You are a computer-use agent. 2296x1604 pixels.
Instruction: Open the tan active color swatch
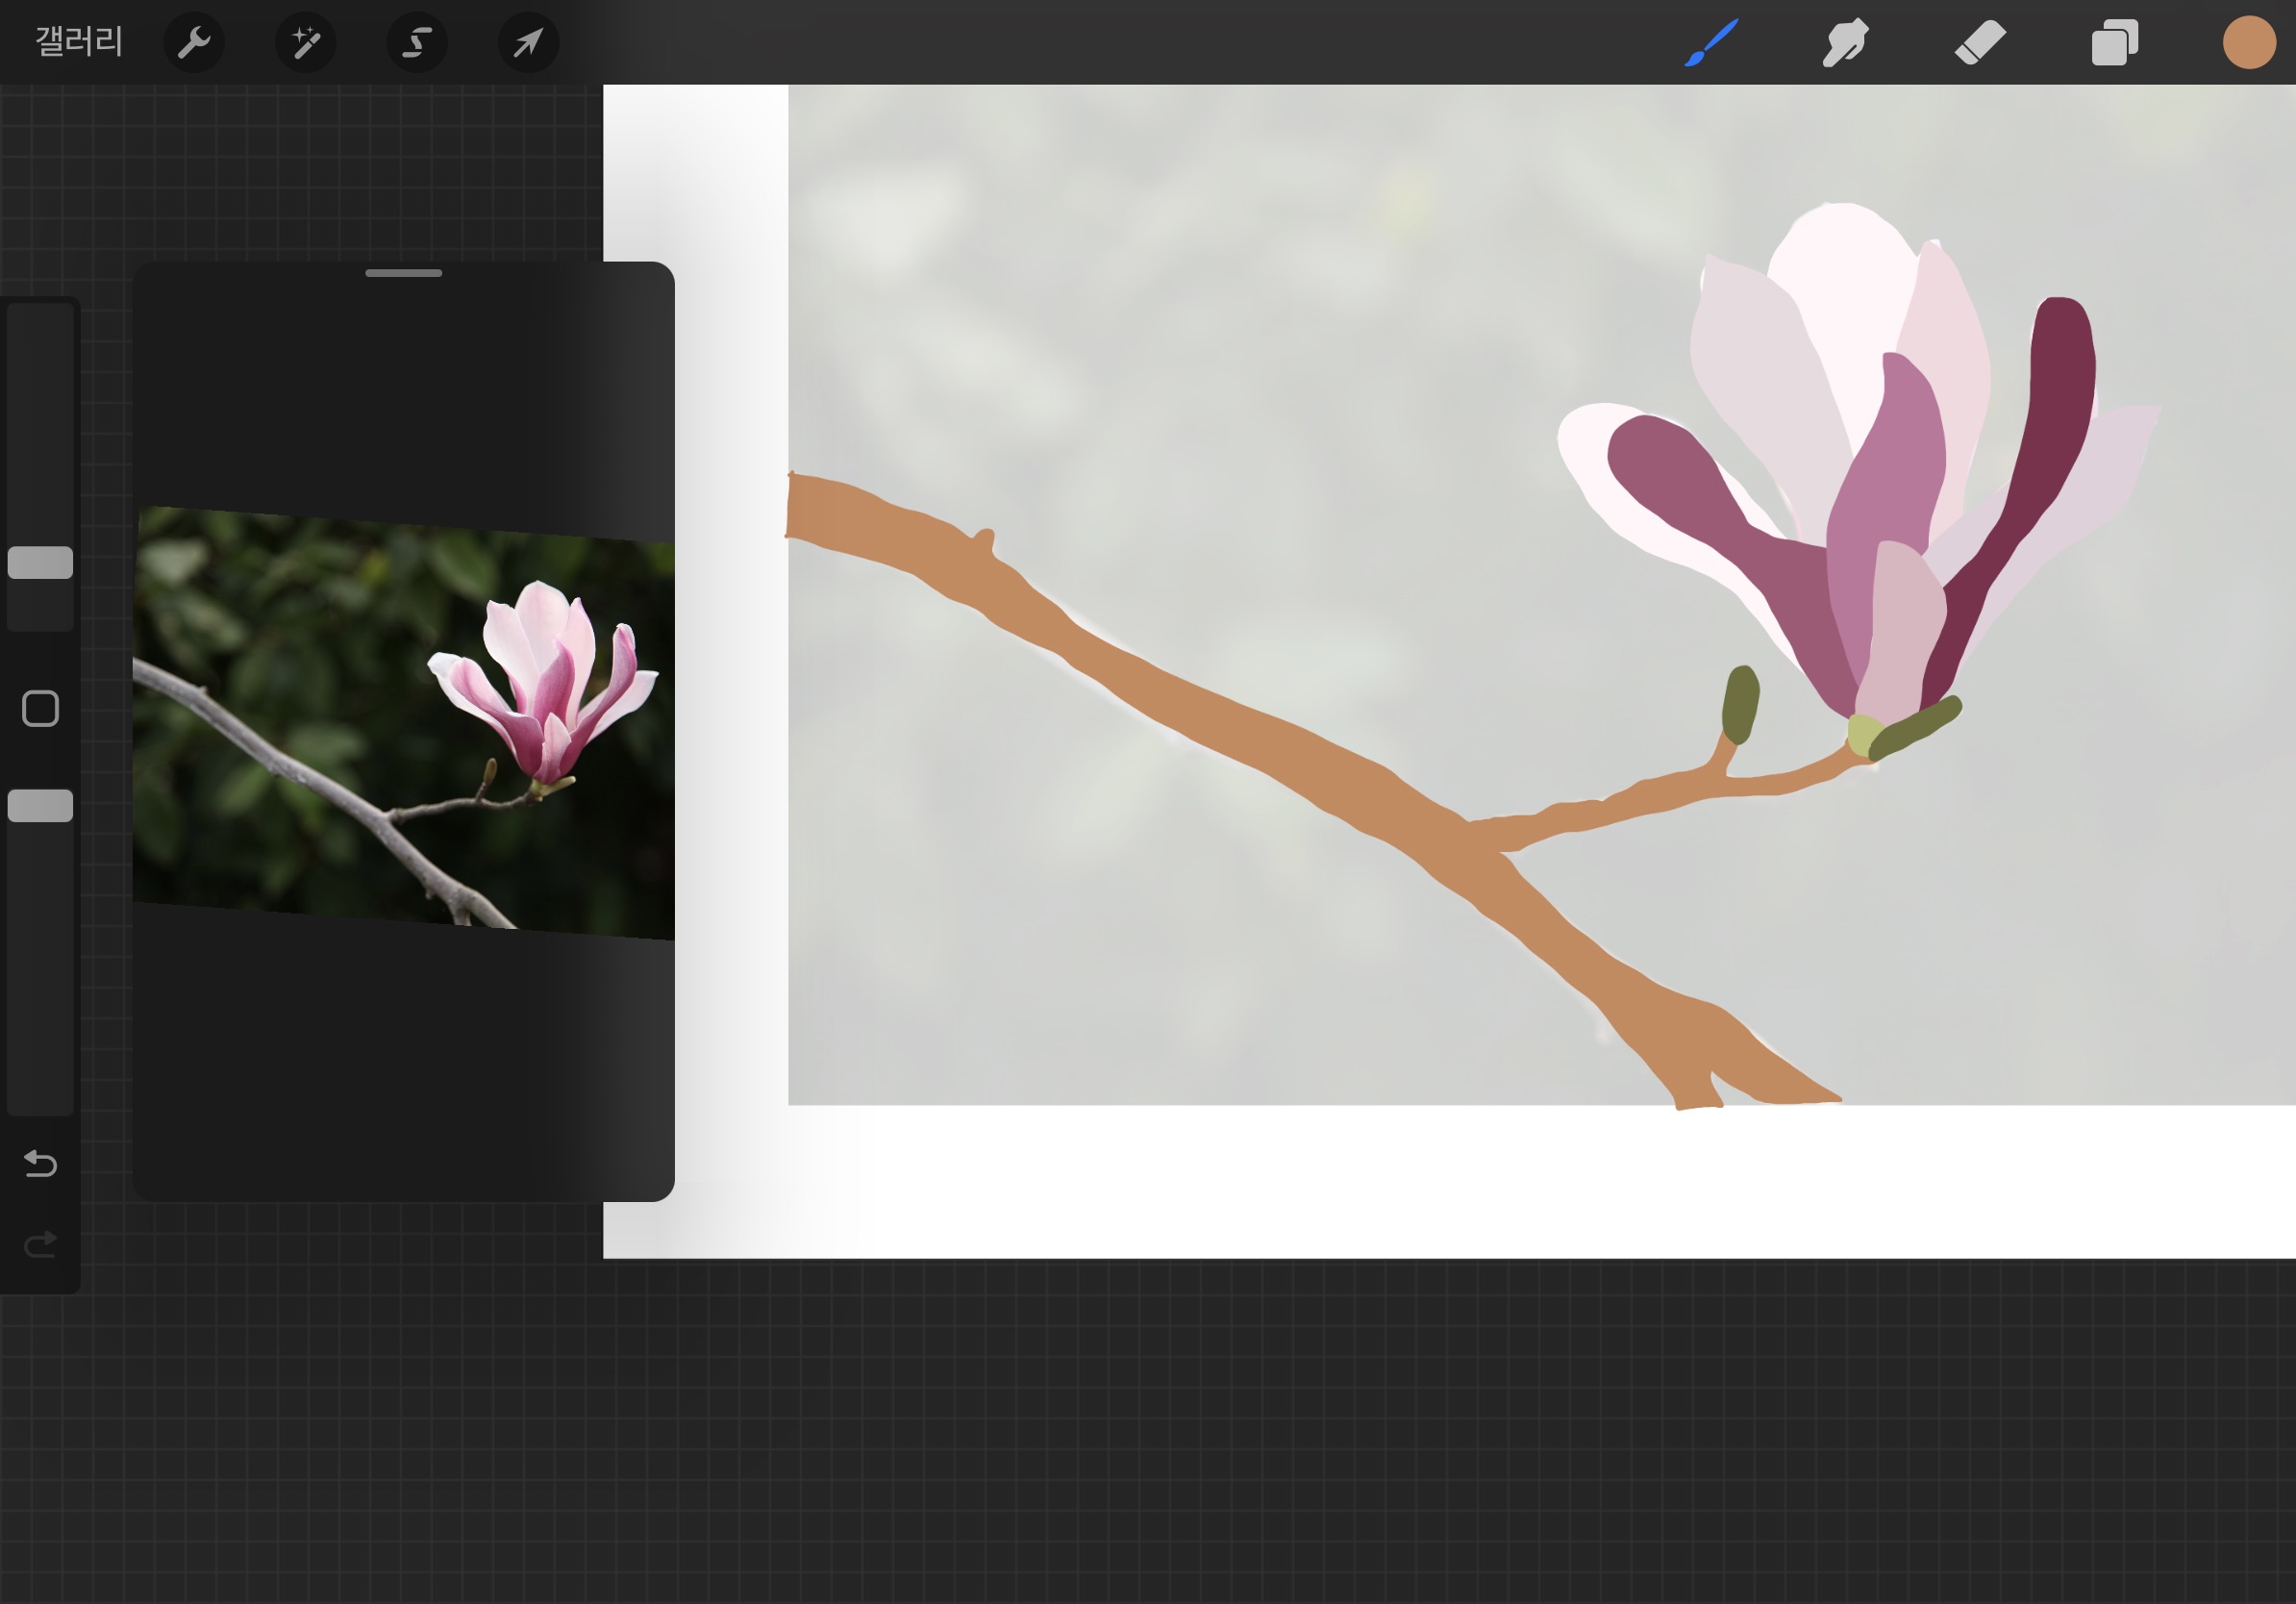pyautogui.click(x=2249, y=43)
